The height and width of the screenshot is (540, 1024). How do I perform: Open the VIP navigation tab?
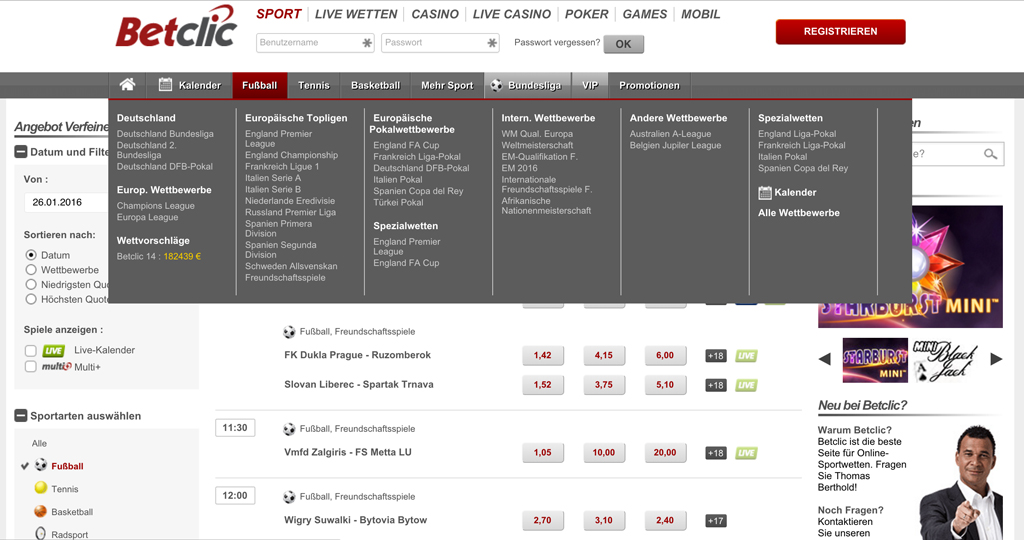coord(590,86)
